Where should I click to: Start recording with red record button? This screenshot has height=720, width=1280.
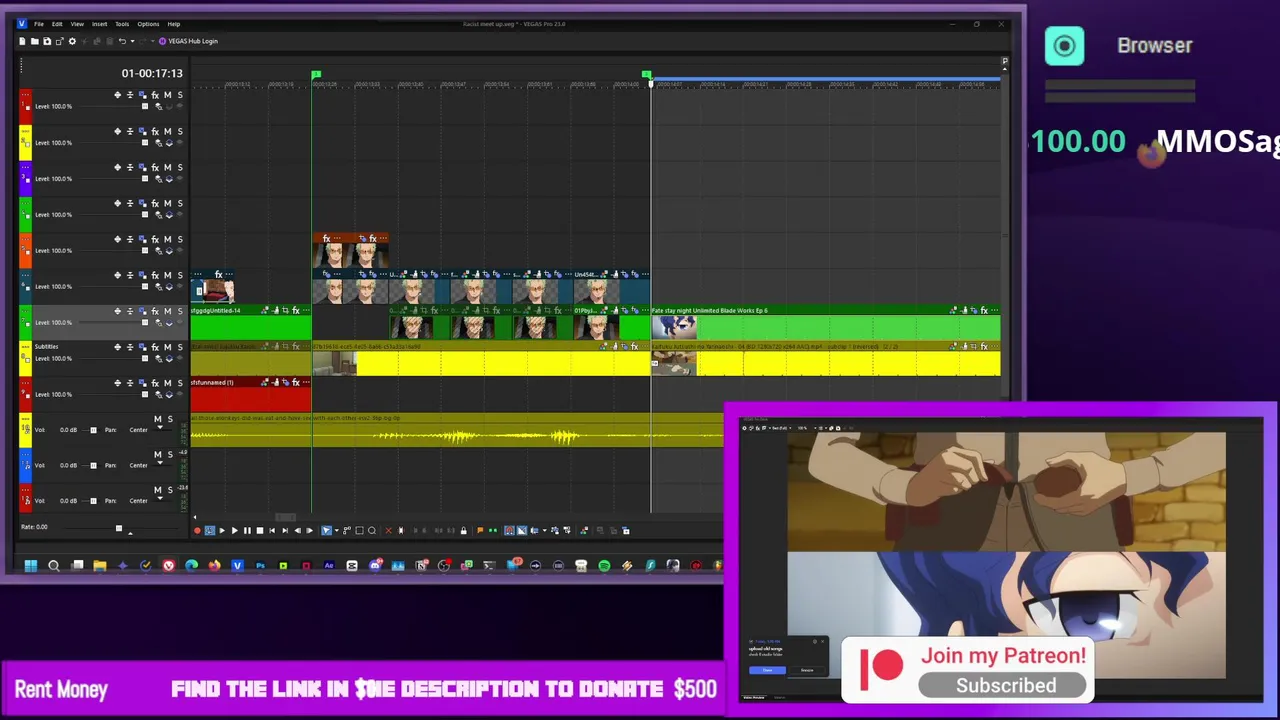coord(197,530)
